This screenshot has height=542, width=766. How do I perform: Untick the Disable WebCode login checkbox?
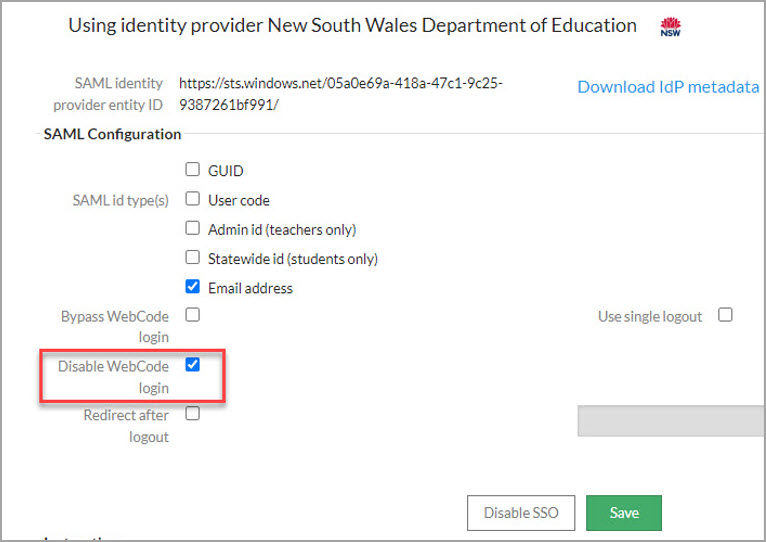pyautogui.click(x=193, y=365)
